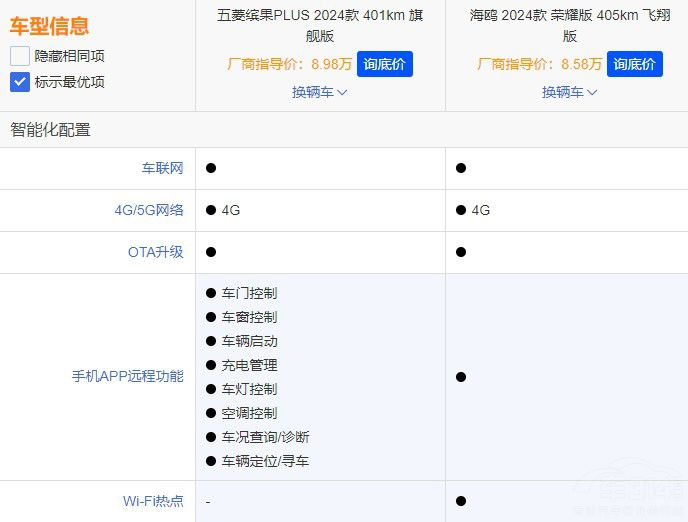The image size is (688, 522).
Task: Click the 车门控制 feature item
Action: [x=249, y=293]
